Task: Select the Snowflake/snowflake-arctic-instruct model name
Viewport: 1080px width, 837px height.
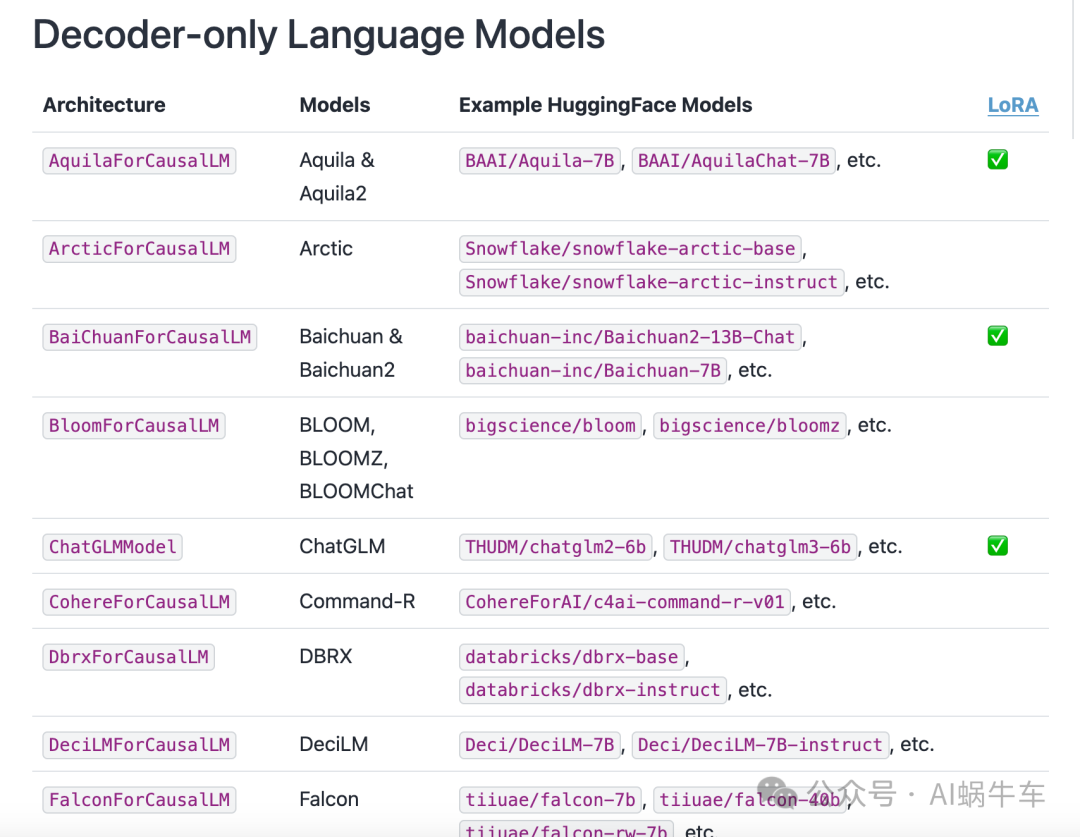Action: (651, 282)
